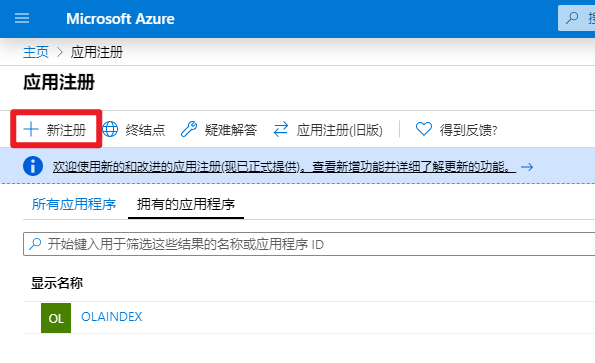
Task: Open the OLAINDEX application
Action: 112,317
